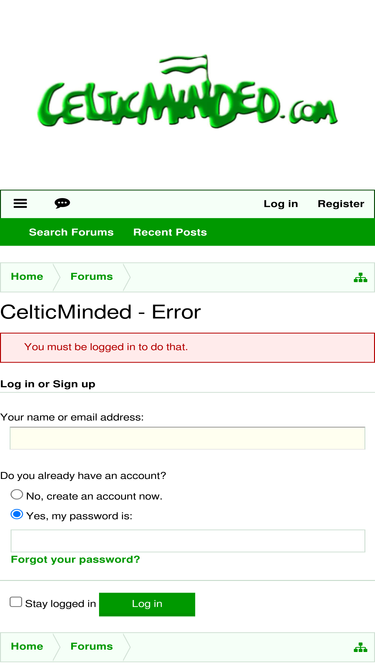Viewport: 375px width, 667px height.
Task: Go to Home in top breadcrumb
Action: coord(27,276)
